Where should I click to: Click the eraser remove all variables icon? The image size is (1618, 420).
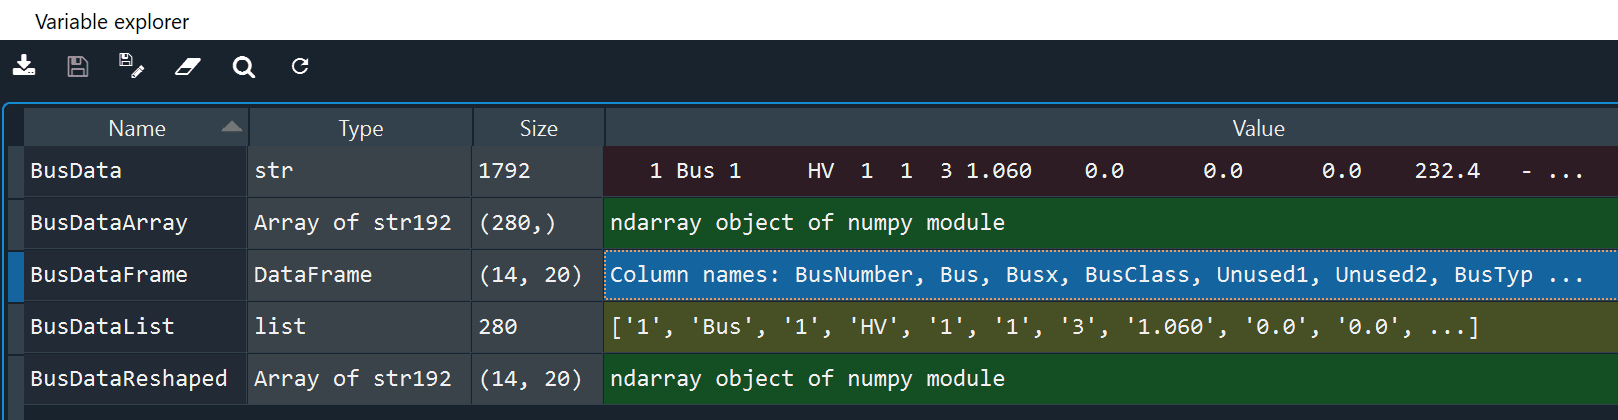tap(188, 66)
